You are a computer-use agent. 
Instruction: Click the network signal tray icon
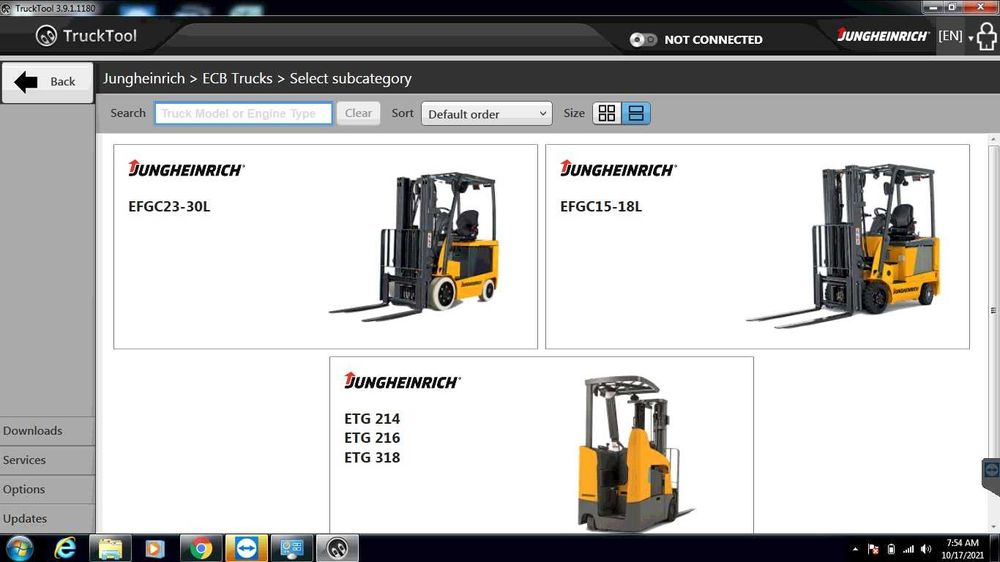[x=908, y=549]
